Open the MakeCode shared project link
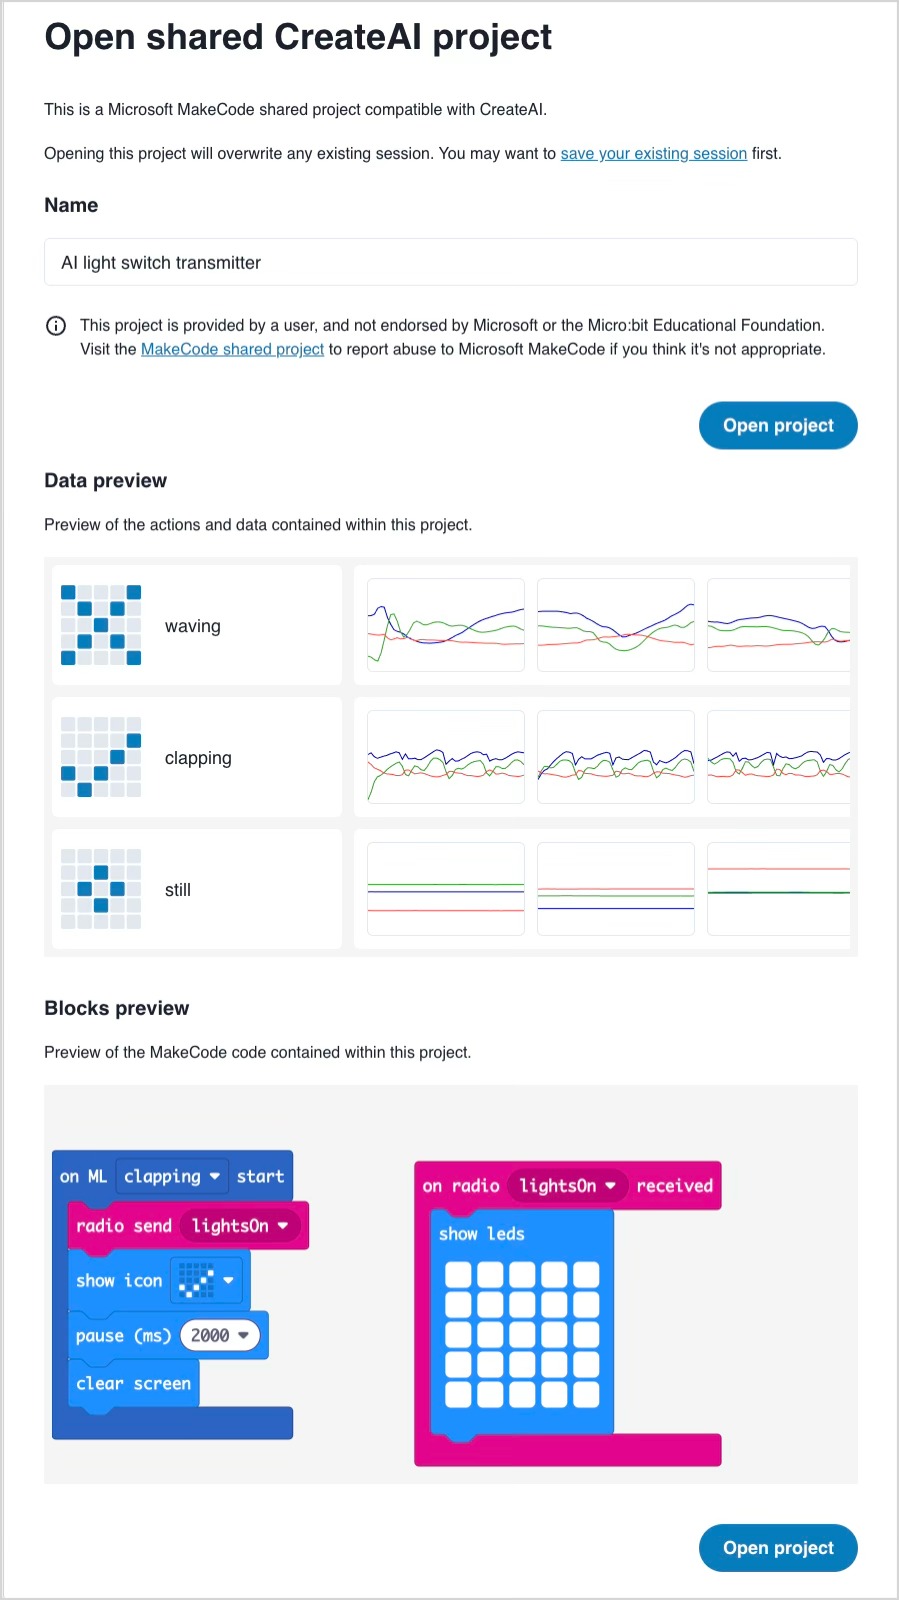899x1600 pixels. click(232, 349)
